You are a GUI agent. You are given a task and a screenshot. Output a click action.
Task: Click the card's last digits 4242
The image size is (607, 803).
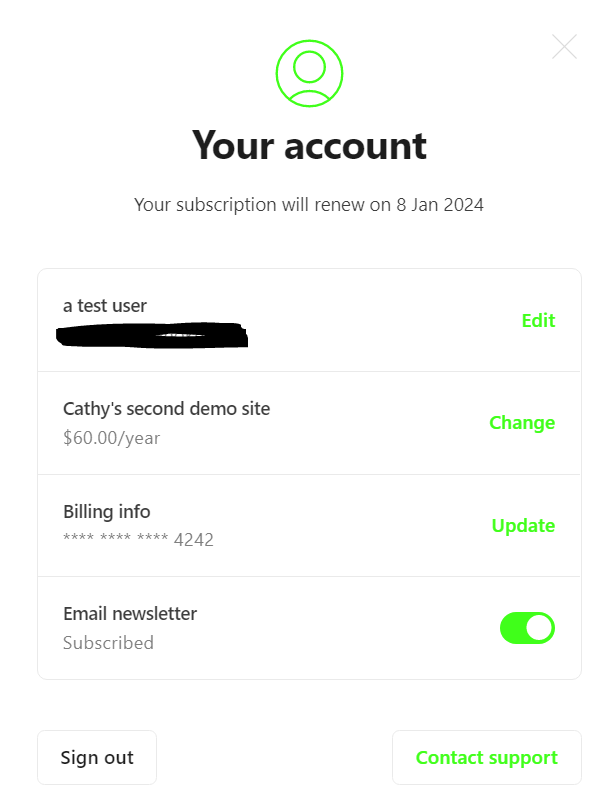194,540
